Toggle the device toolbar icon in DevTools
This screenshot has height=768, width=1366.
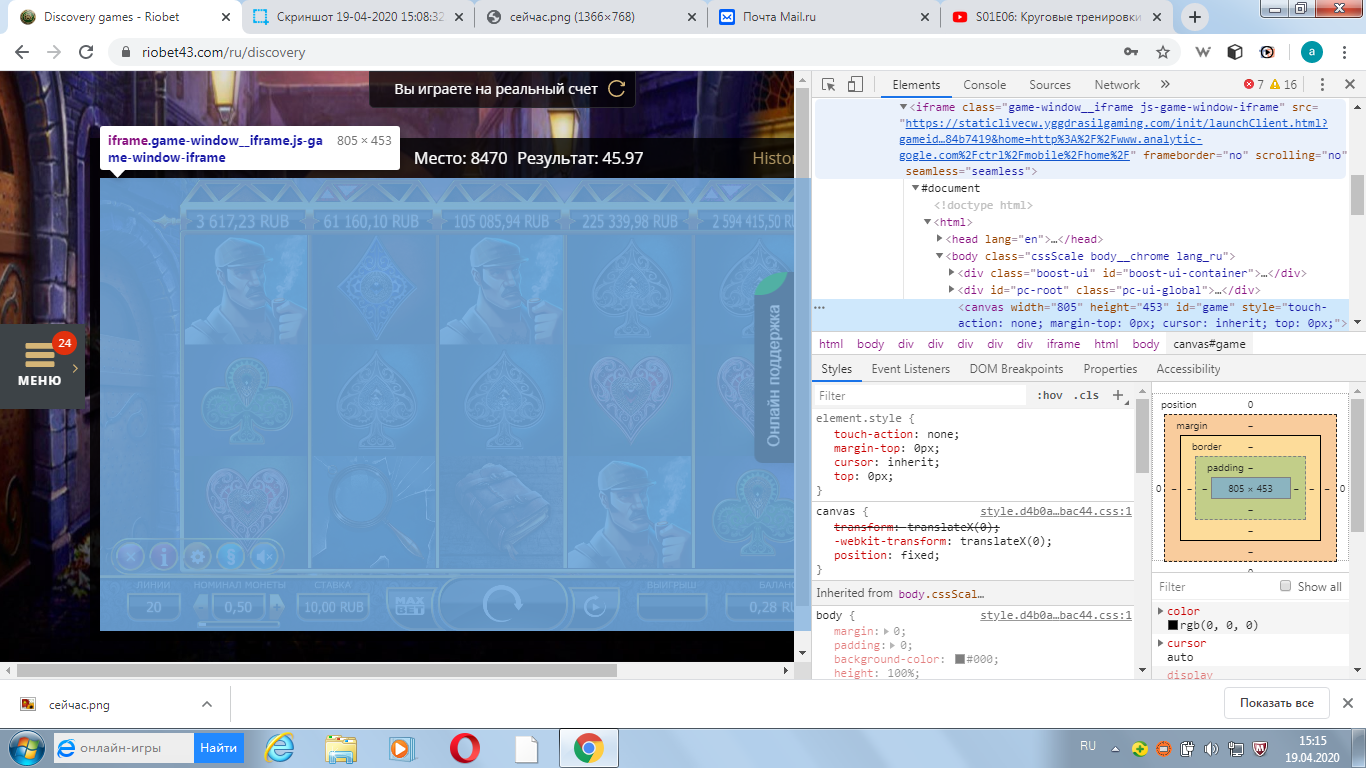click(x=855, y=85)
